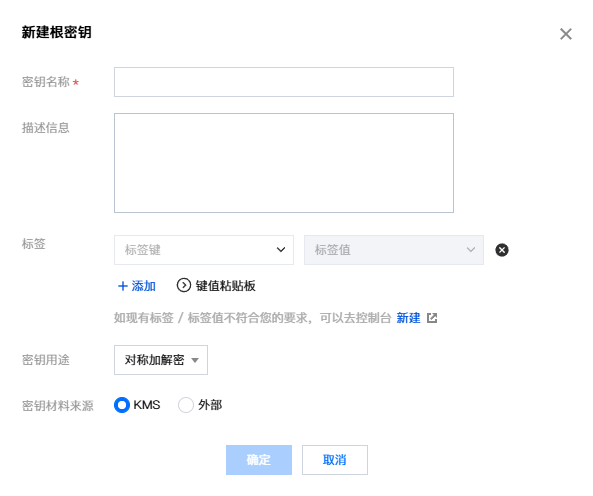Viewport: 593px width, 496px height.
Task: Open the 新建 tag console link
Action: coord(408,318)
